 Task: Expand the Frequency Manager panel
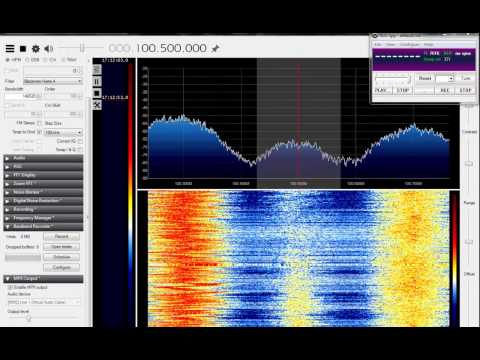[43, 218]
